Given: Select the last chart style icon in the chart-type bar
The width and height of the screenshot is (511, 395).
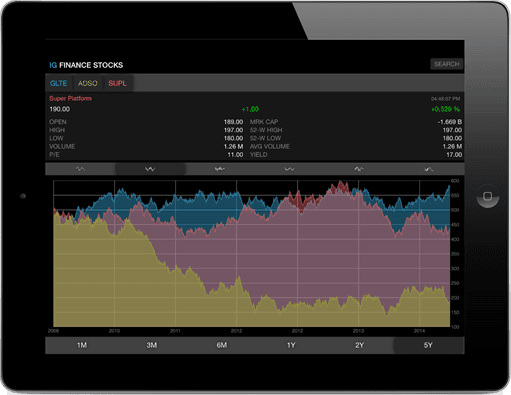Looking at the screenshot, I should [429, 169].
